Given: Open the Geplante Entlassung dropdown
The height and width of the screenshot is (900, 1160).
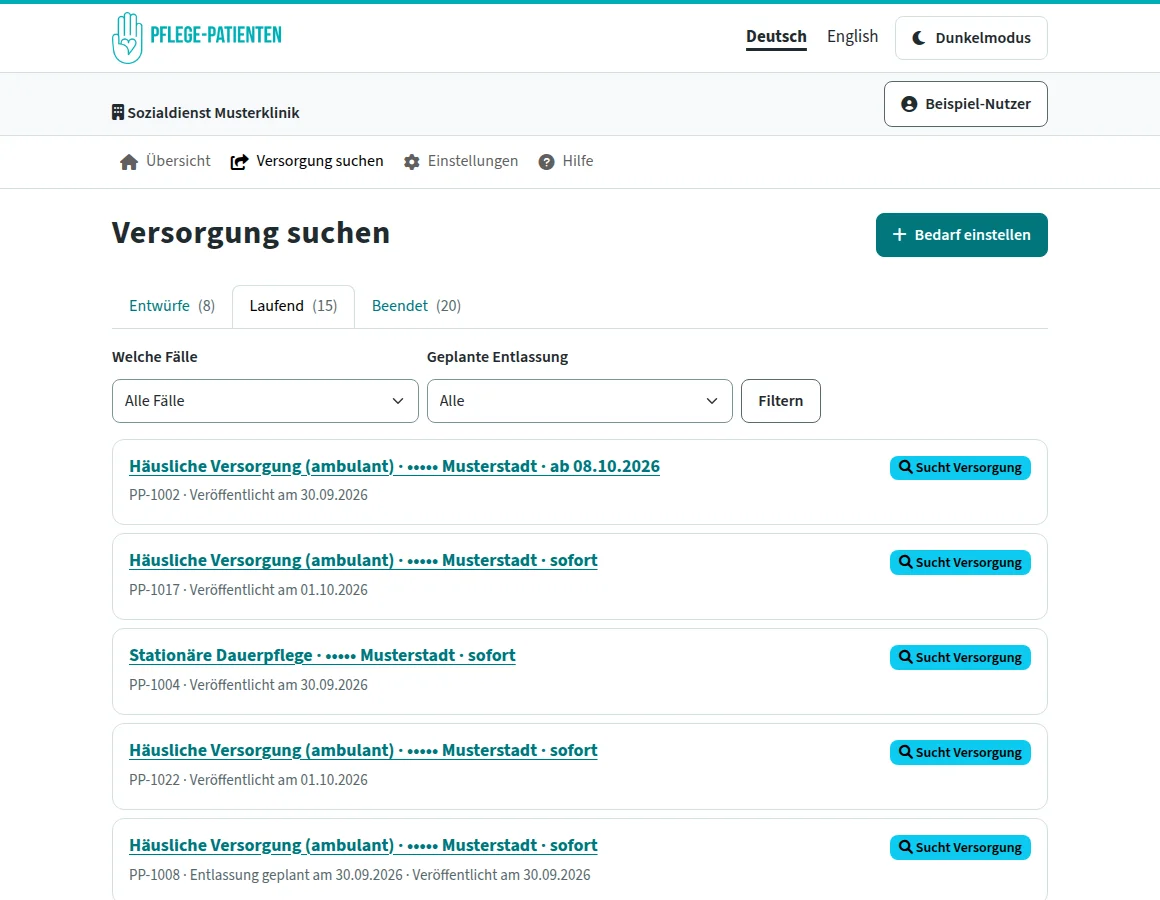Looking at the screenshot, I should point(579,401).
